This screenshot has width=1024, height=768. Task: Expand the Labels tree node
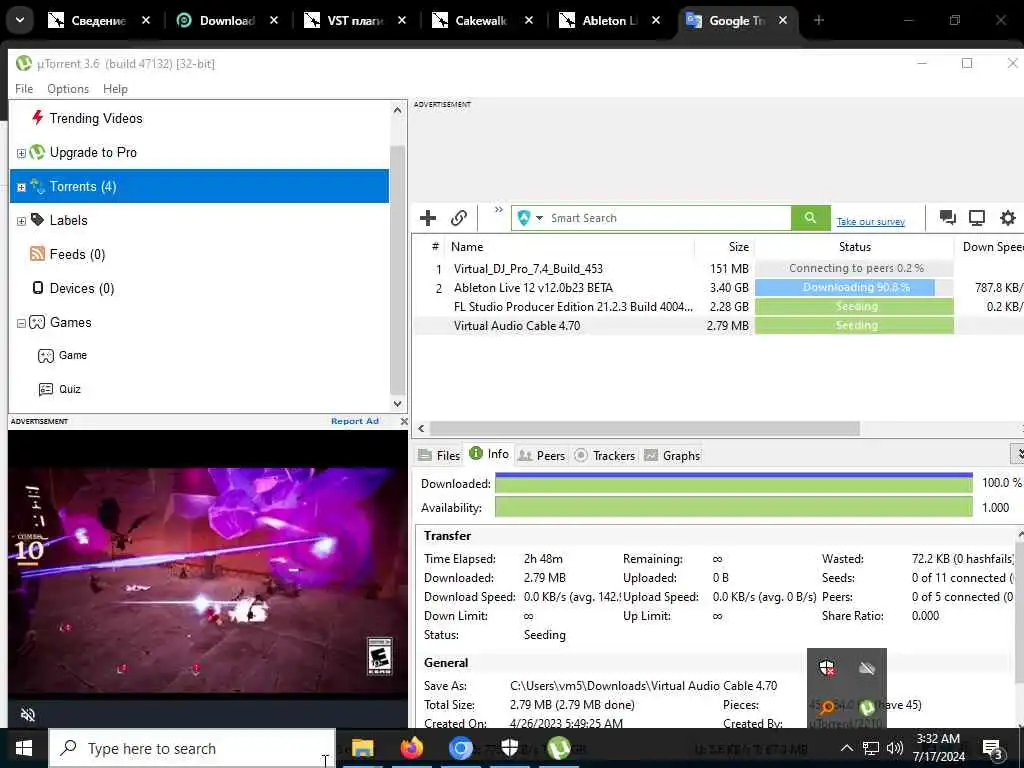tap(21, 221)
